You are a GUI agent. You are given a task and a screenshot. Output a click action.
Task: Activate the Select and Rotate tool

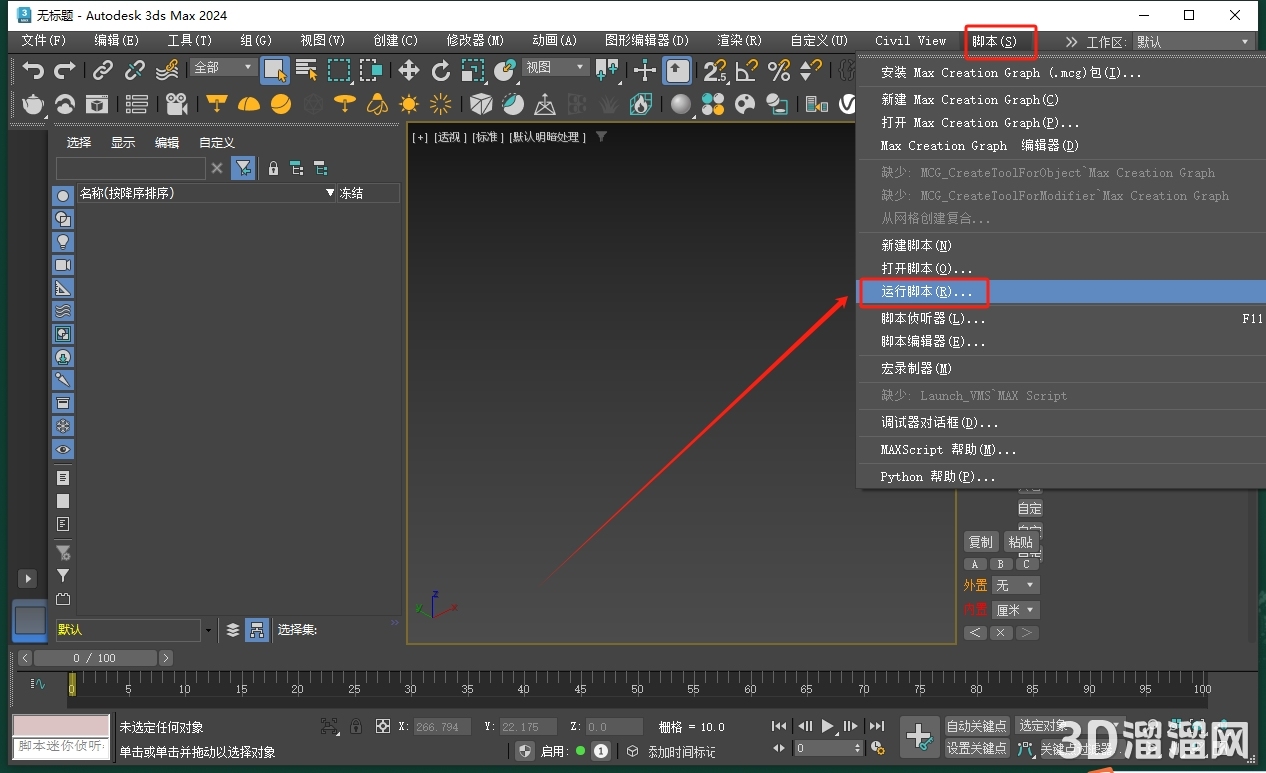click(x=441, y=70)
